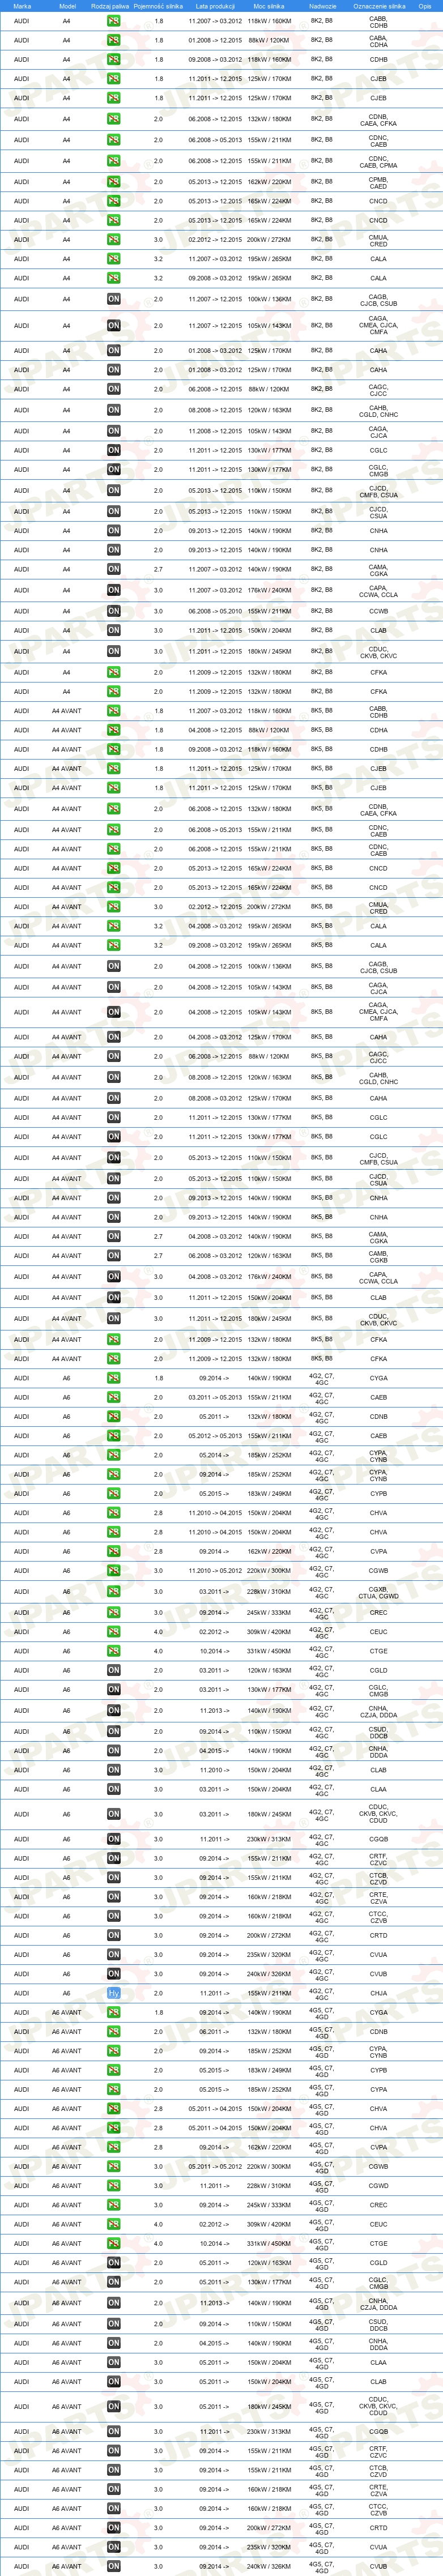Click the Moc silnika column header
This screenshot has width=443, height=2576.
(x=269, y=6)
